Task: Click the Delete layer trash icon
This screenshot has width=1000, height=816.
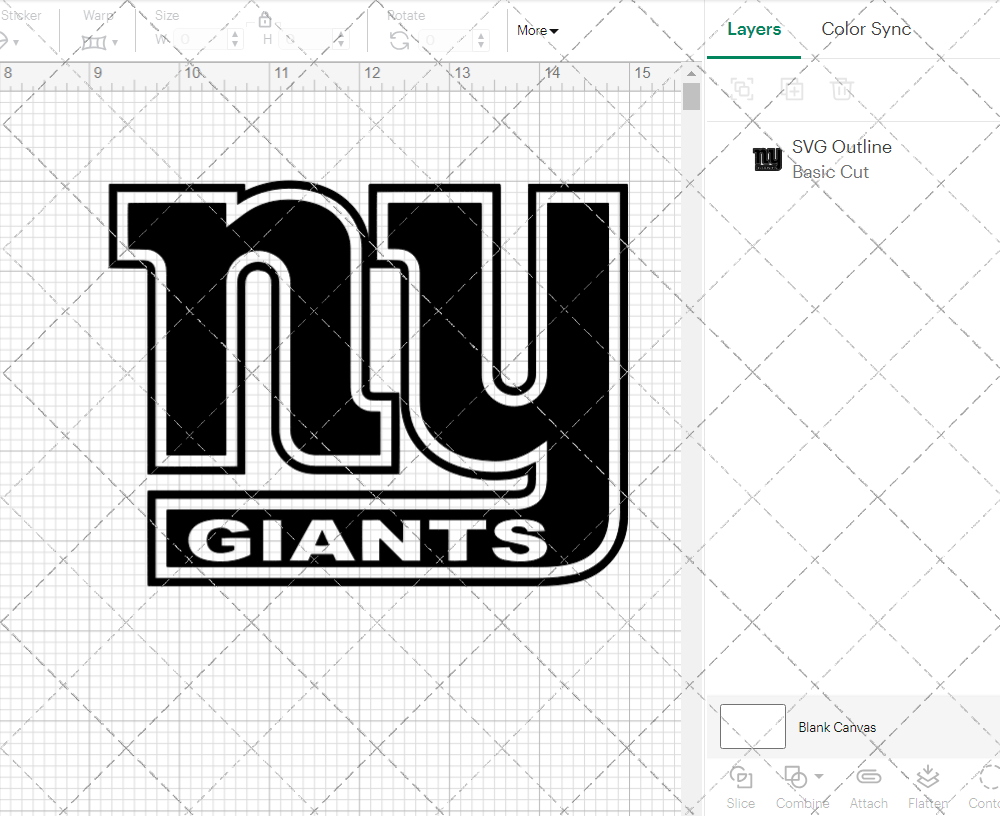Action: pyautogui.click(x=842, y=89)
